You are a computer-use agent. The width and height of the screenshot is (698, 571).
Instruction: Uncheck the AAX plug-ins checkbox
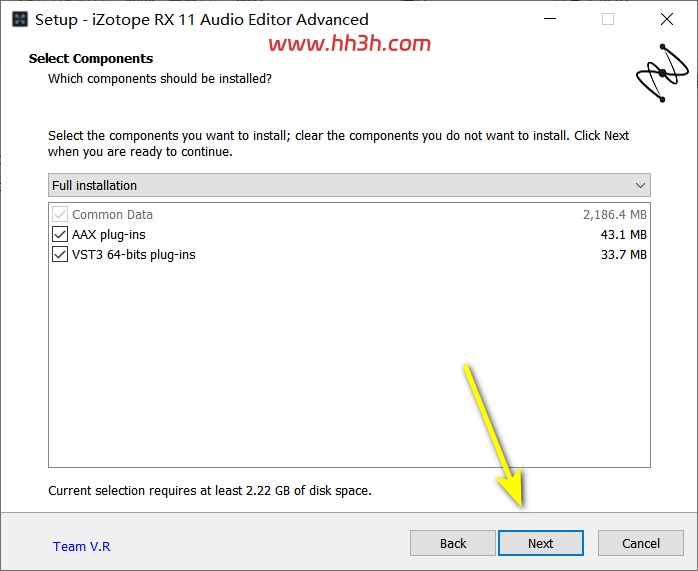click(60, 235)
